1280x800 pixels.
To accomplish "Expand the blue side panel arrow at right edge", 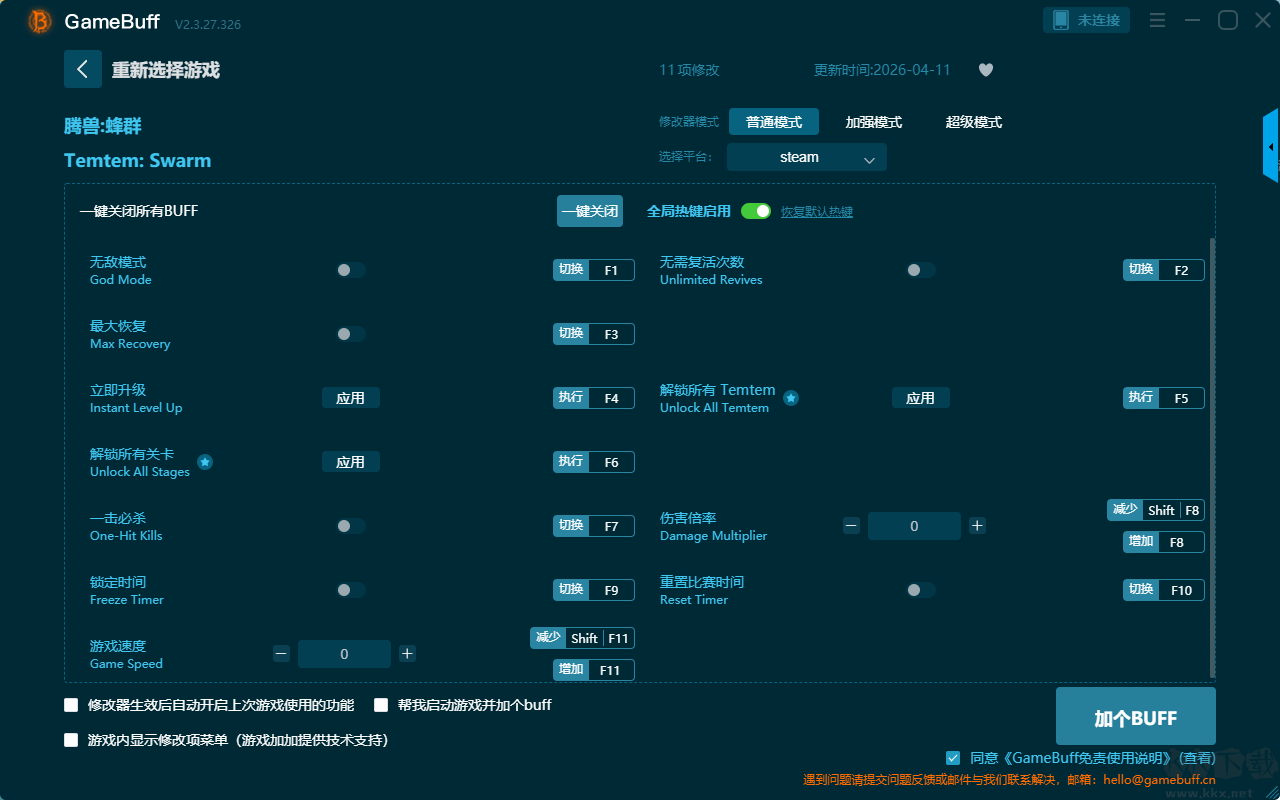I will (x=1271, y=146).
